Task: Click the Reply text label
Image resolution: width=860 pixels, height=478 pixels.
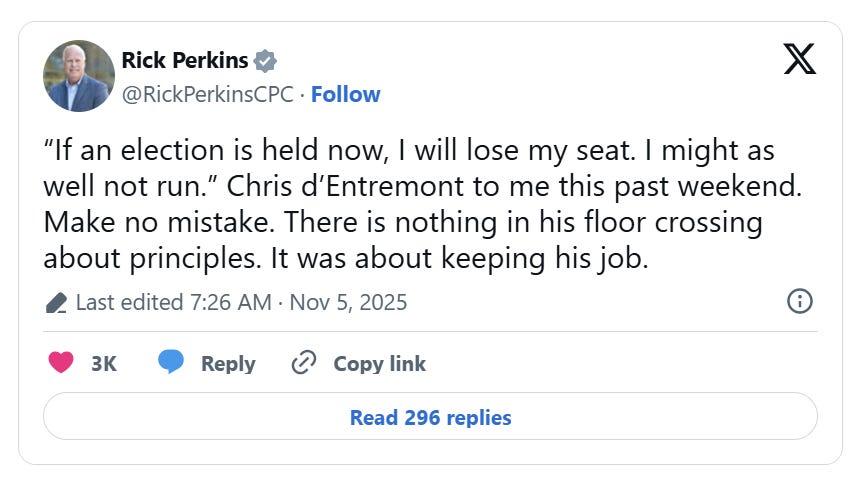Action: pyautogui.click(x=228, y=364)
